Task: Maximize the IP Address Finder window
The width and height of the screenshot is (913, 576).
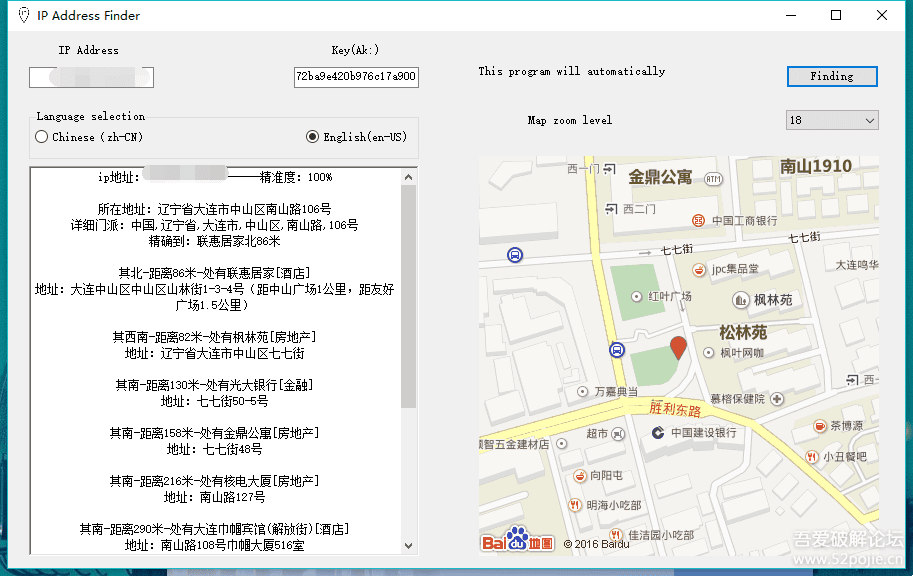Action: [x=836, y=15]
